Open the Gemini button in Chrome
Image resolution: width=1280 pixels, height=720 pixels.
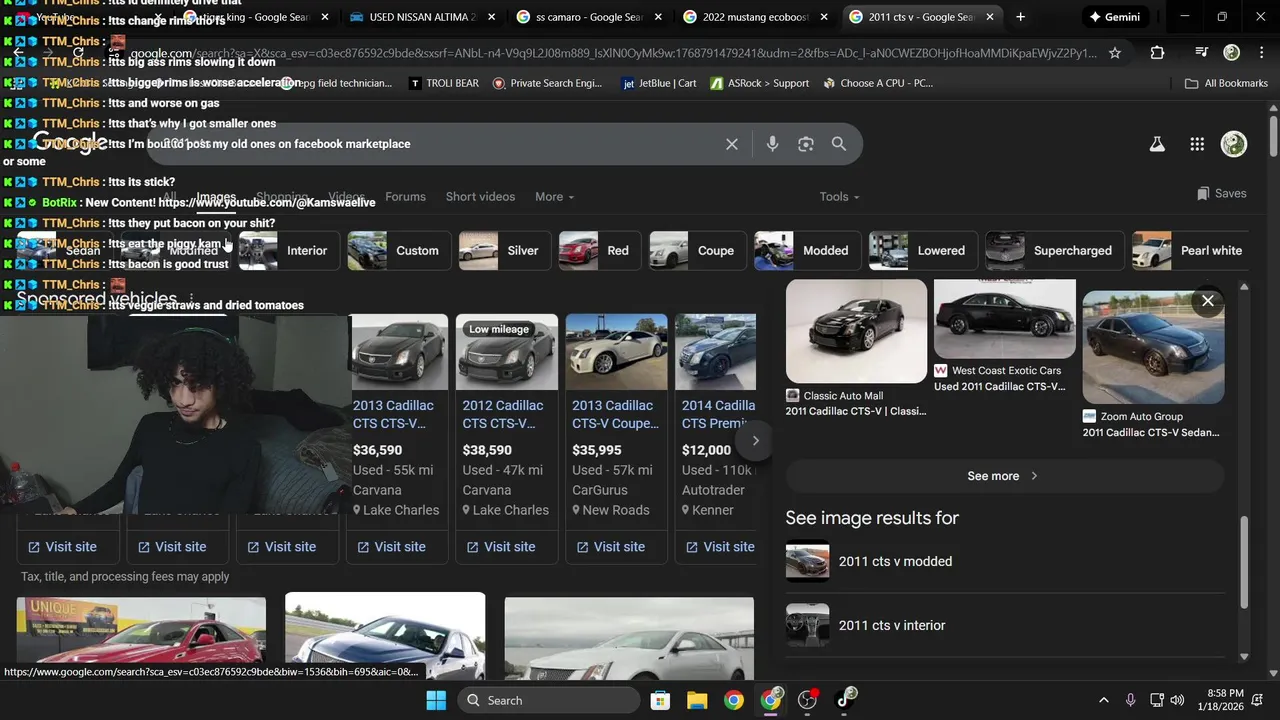[x=1115, y=17]
